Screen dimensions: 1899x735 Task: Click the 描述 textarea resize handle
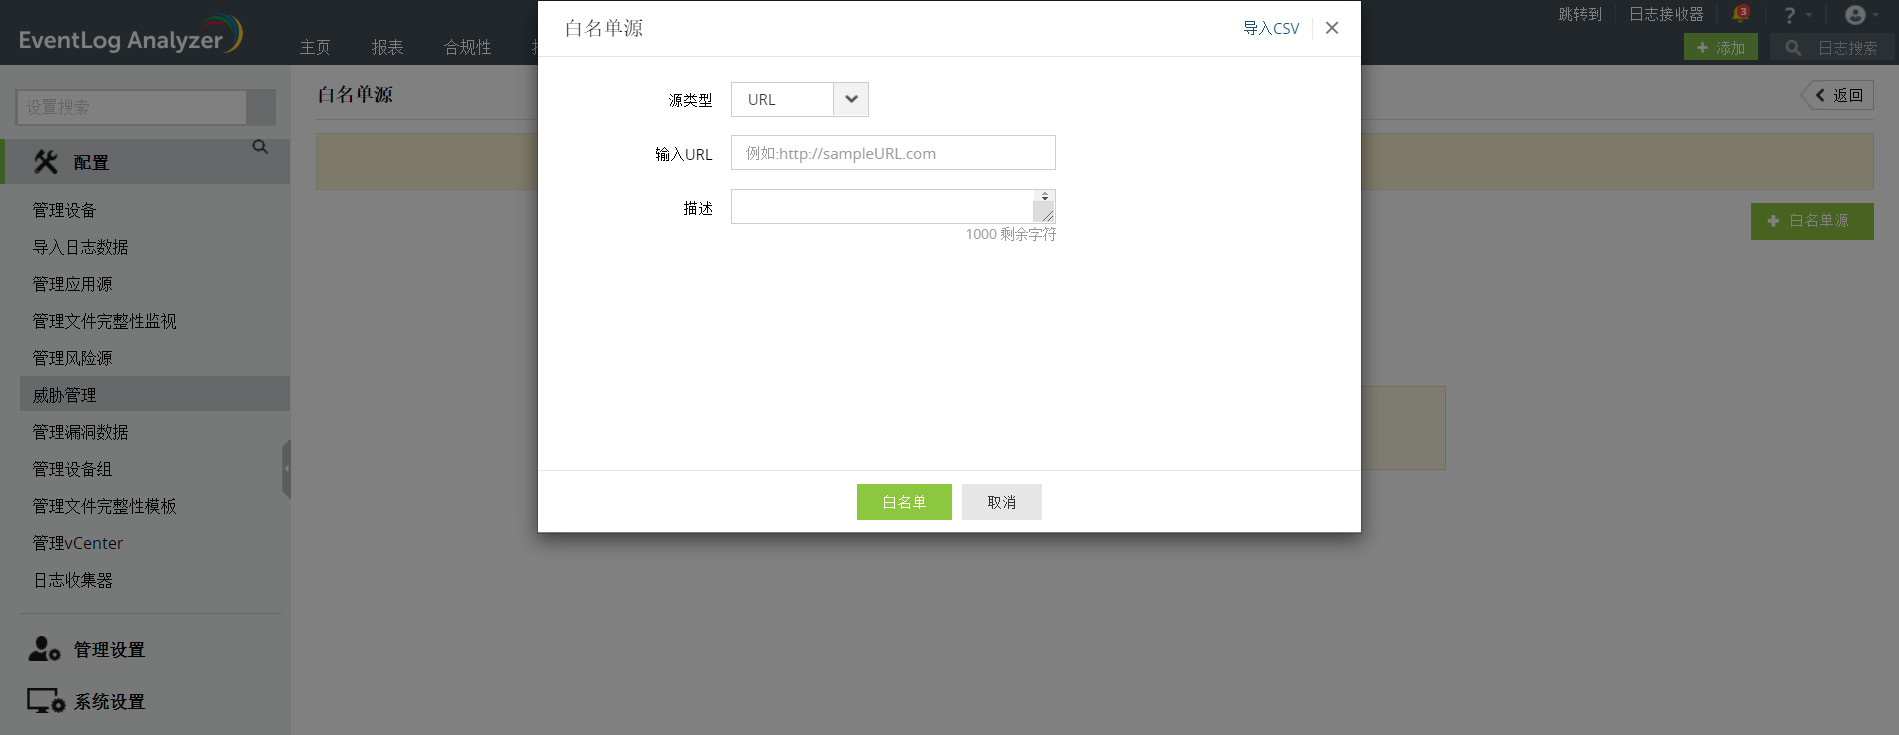click(1047, 215)
